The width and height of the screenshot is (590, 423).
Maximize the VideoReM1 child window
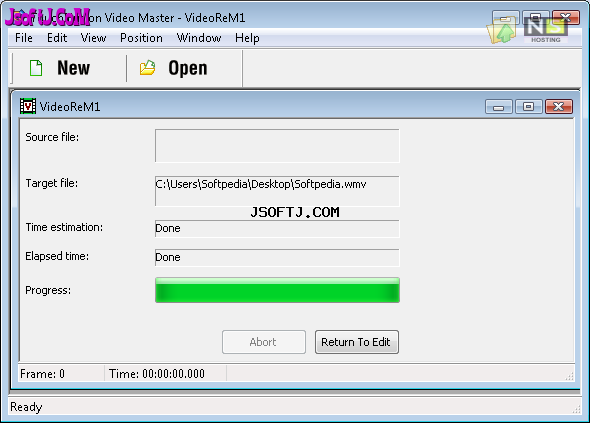click(528, 107)
